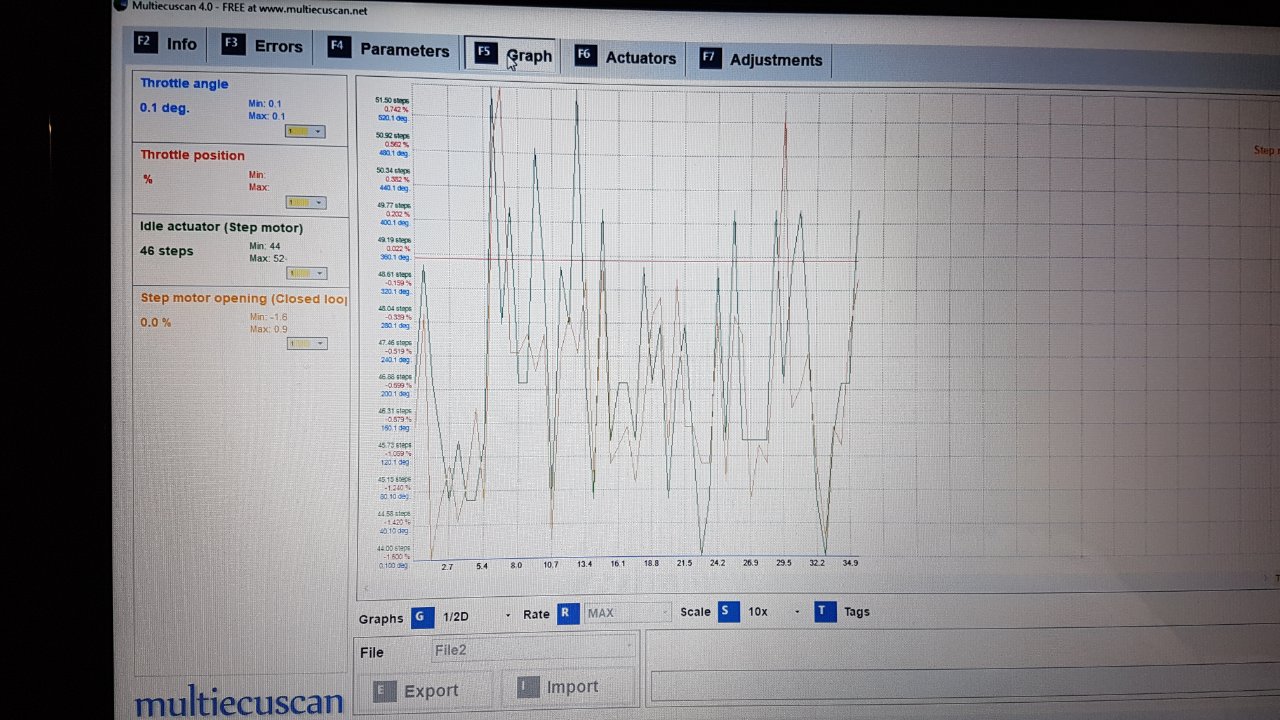Image resolution: width=1280 pixels, height=720 pixels.
Task: Click the F7 key icon beside Adjustments
Action: 709,58
